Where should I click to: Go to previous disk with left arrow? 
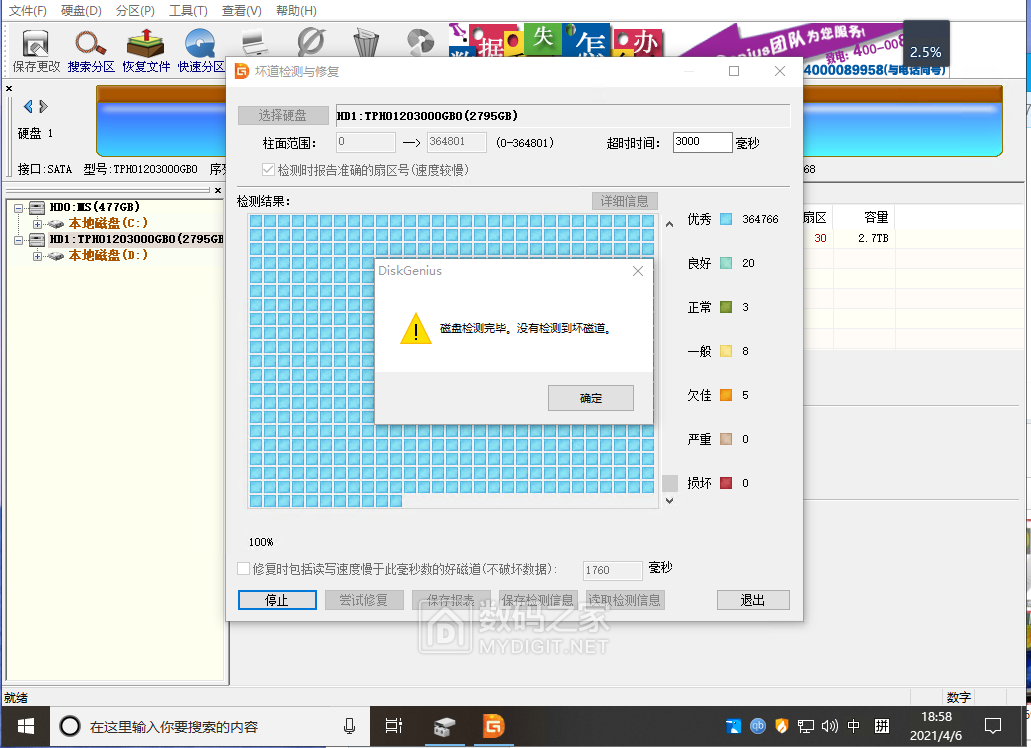28,107
